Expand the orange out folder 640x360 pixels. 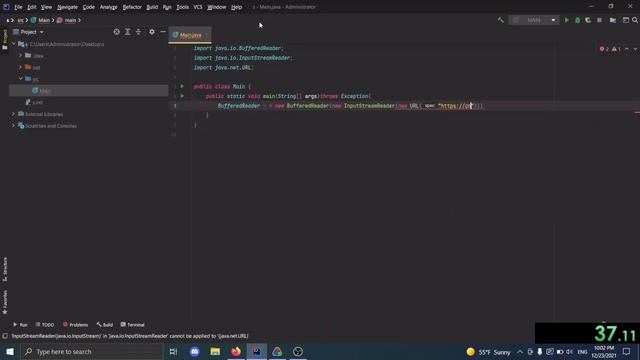[20, 67]
